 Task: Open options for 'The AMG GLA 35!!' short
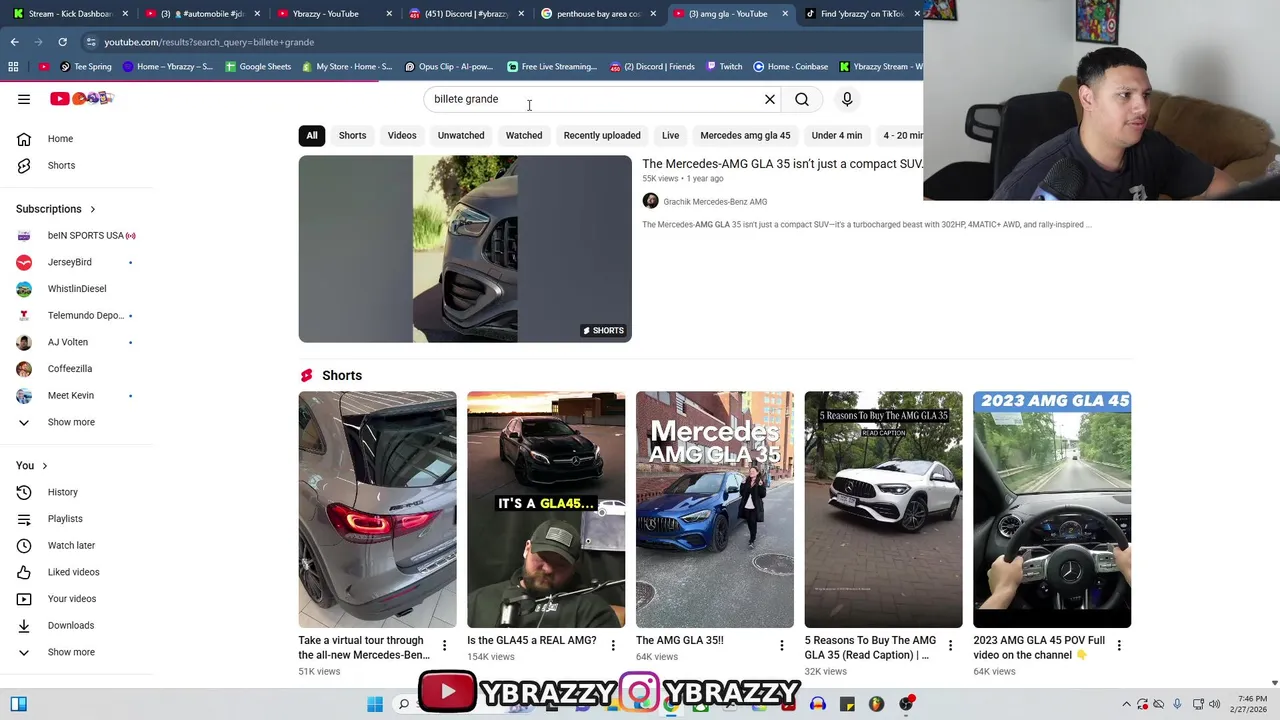782,646
